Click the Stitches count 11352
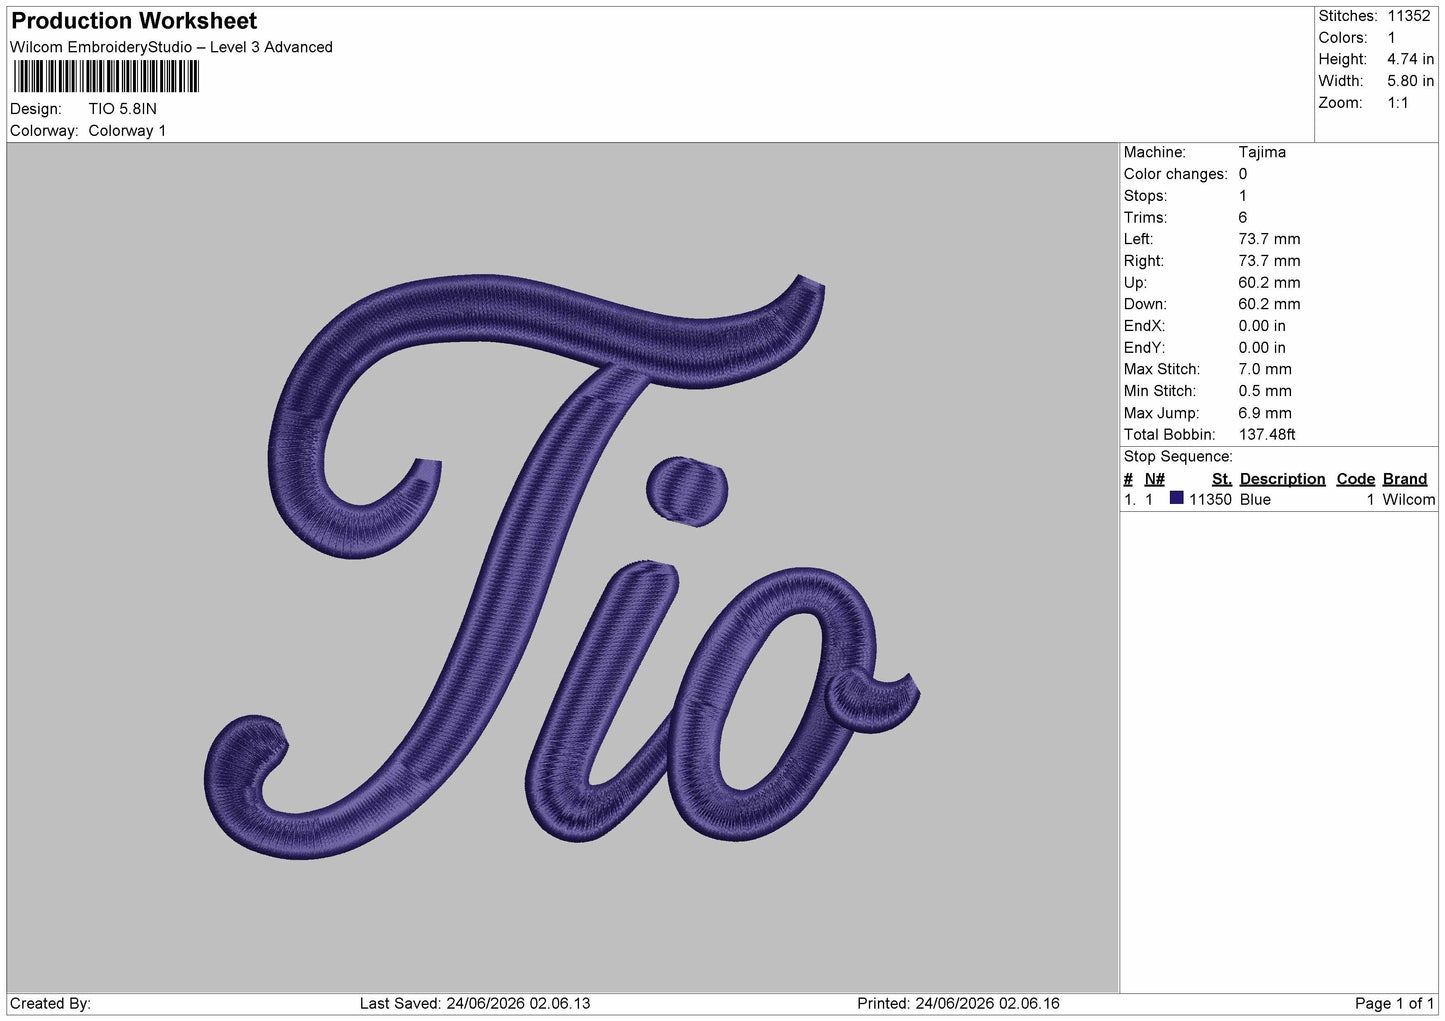This screenshot has height=1021, width=1445. [1409, 16]
